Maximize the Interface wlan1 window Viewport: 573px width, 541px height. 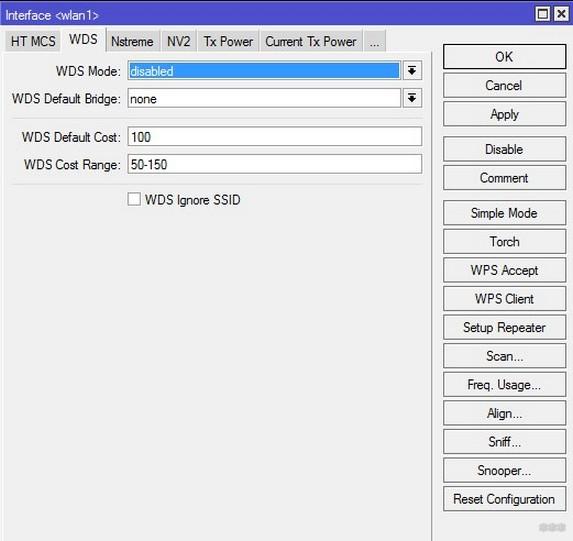point(542,15)
